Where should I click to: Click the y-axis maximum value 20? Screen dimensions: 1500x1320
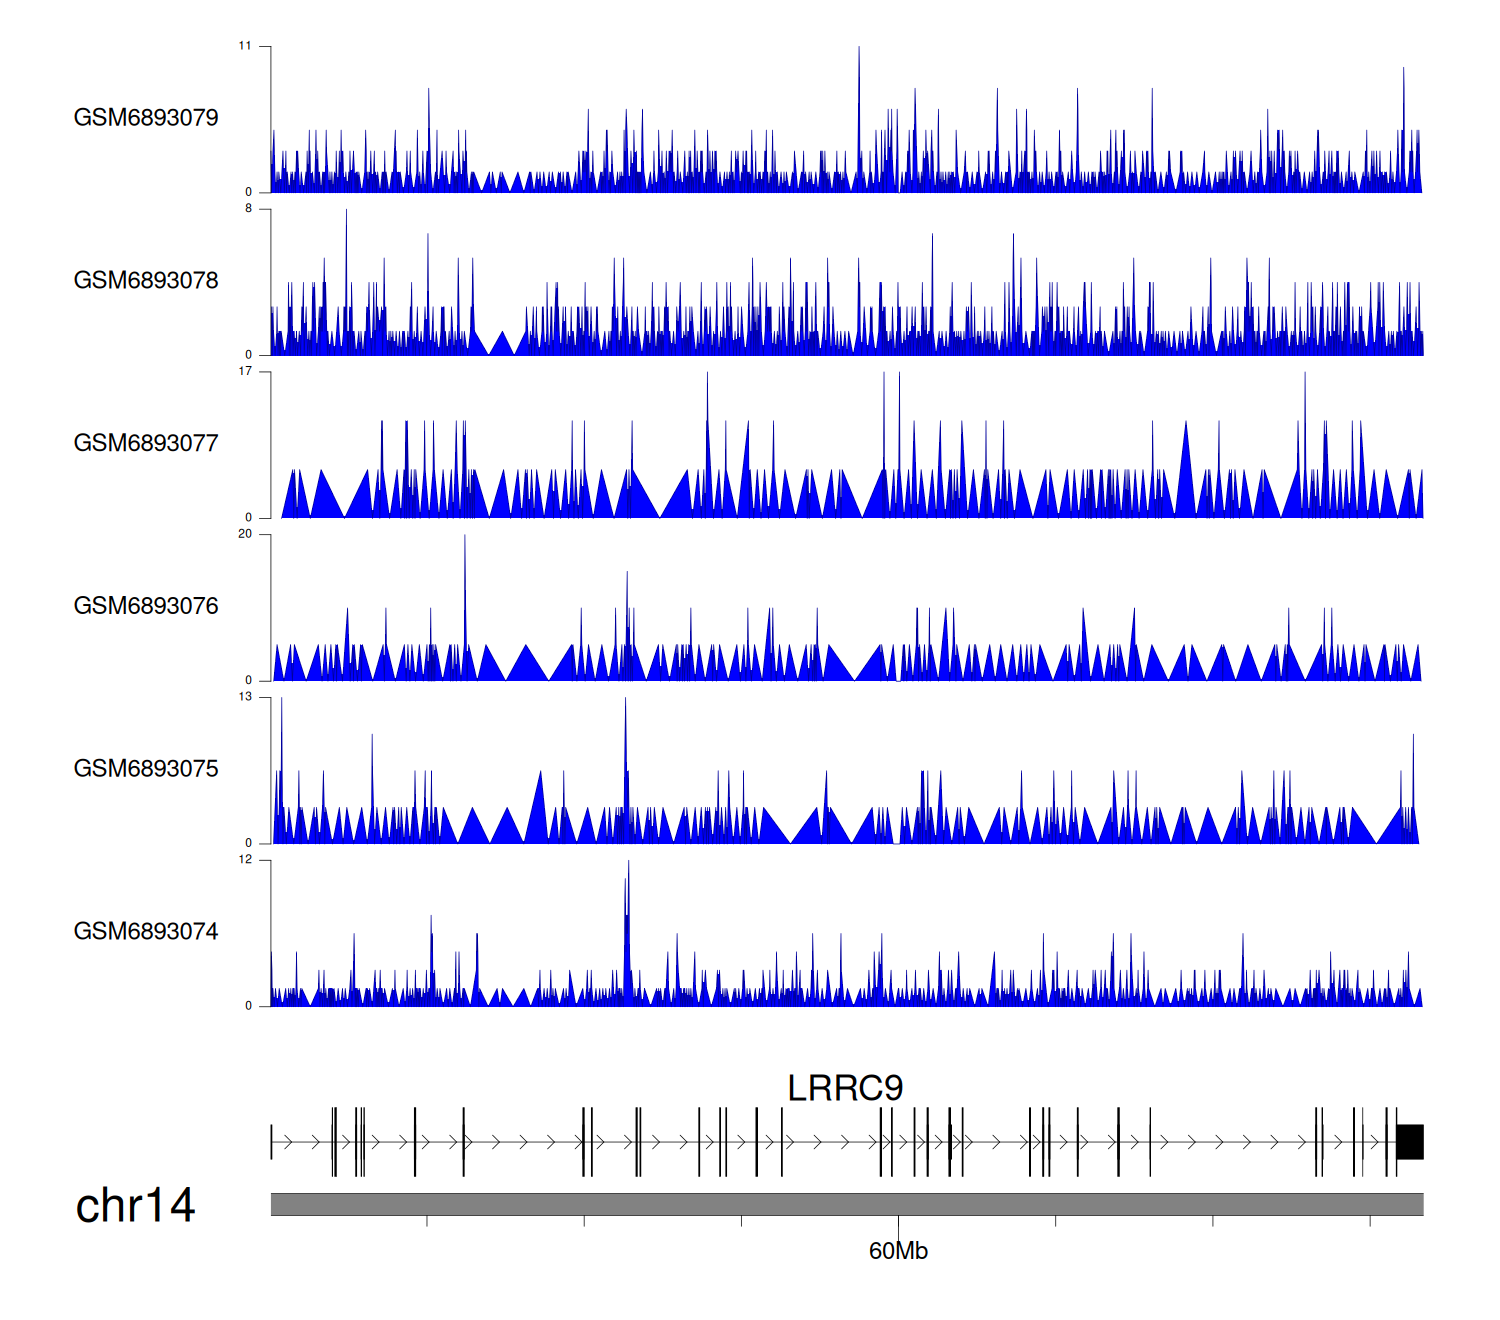(245, 534)
